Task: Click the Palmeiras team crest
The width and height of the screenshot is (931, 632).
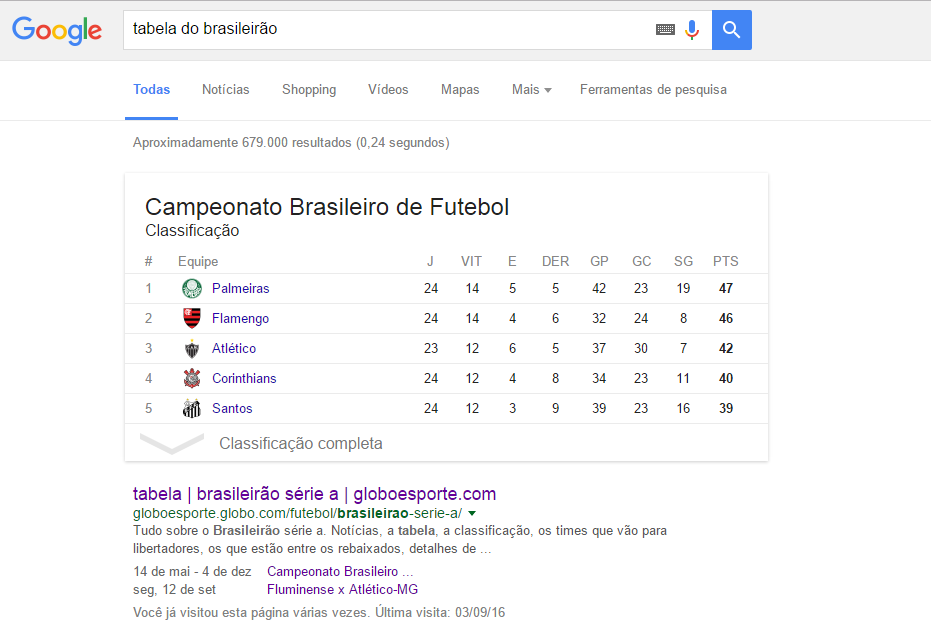Action: (x=192, y=289)
